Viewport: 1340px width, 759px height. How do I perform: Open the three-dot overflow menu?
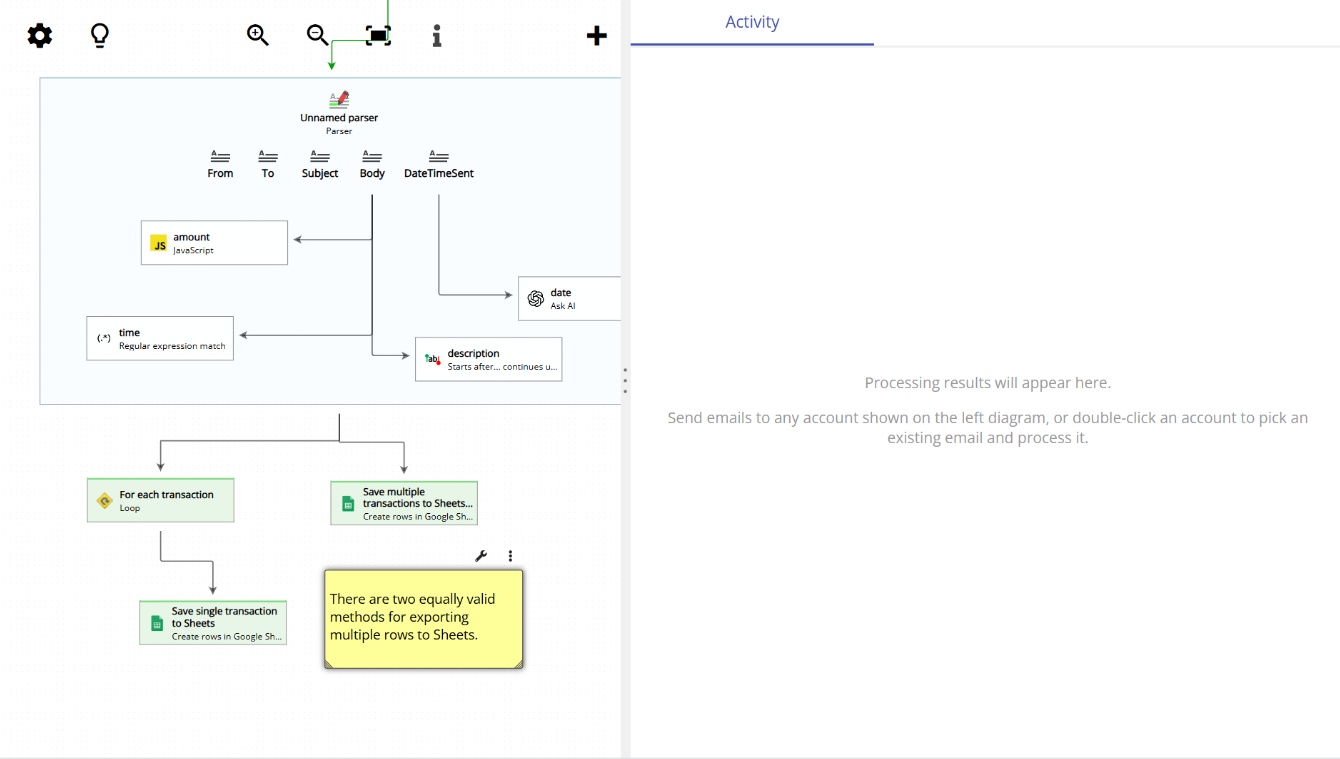pos(510,554)
